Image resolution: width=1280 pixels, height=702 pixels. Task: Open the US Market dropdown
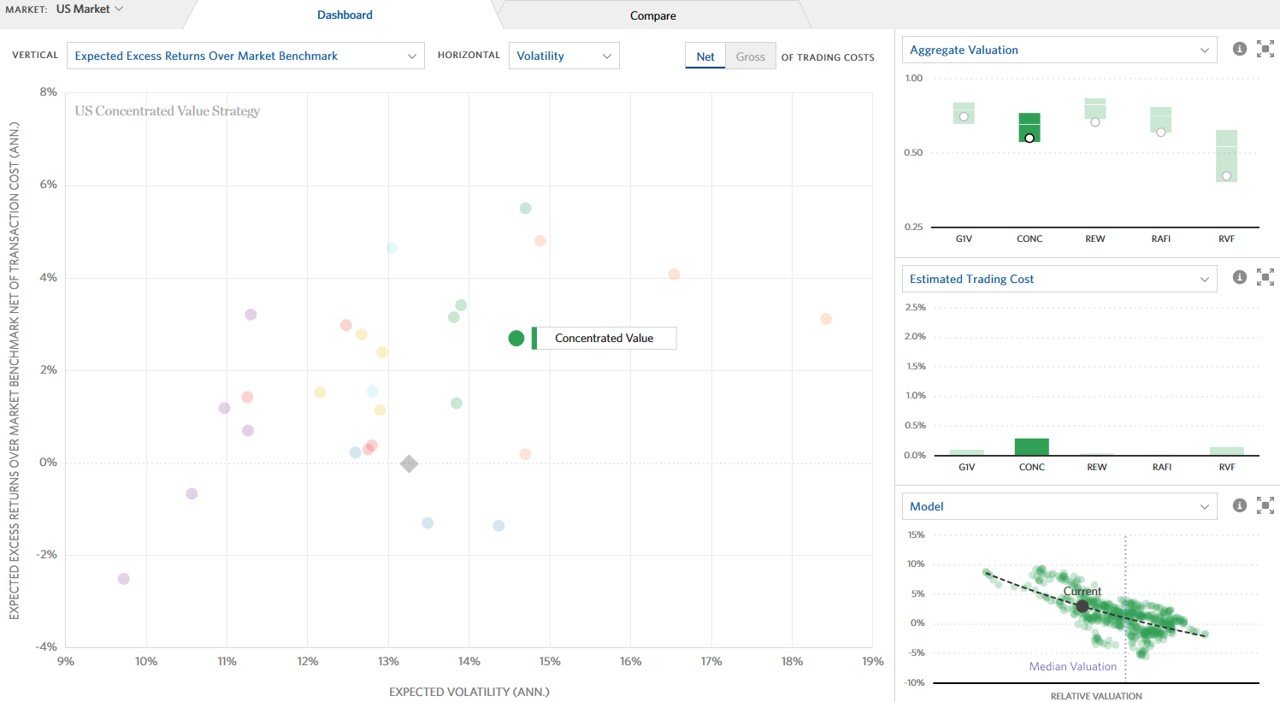[x=90, y=9]
